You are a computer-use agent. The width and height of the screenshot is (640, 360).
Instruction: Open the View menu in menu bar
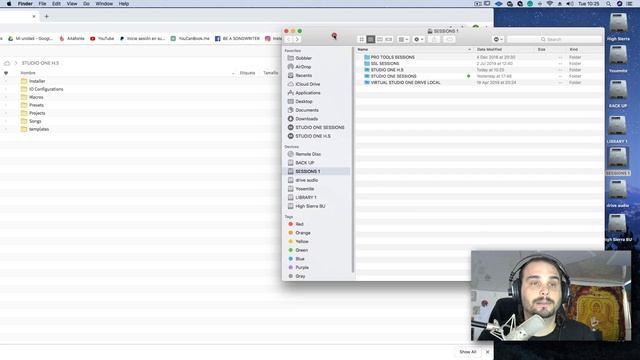click(72, 4)
